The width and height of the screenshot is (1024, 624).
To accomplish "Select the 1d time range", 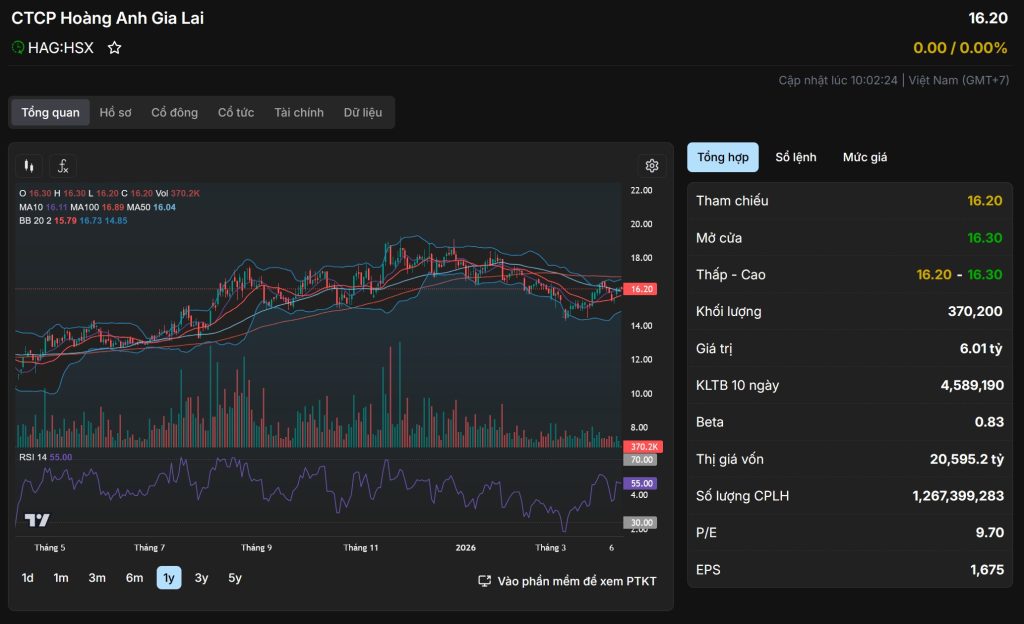I will (x=28, y=578).
